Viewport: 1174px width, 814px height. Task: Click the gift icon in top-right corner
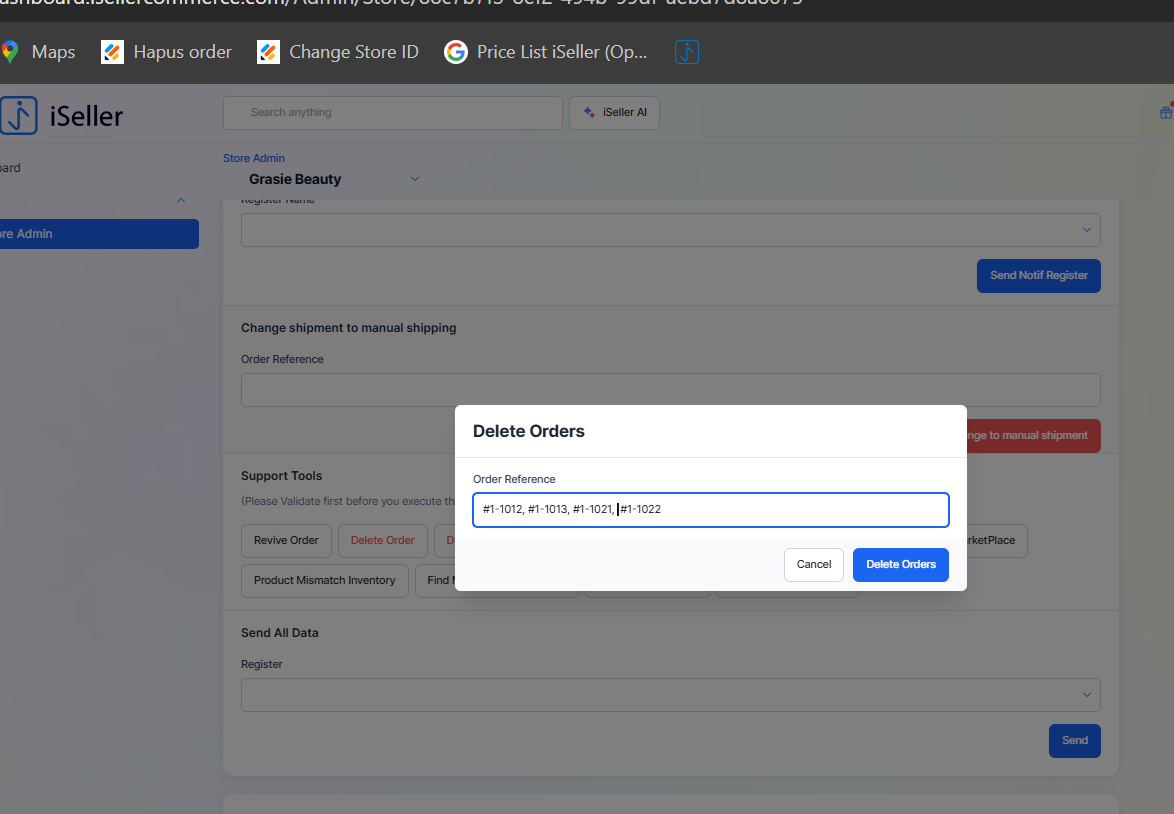point(1165,113)
